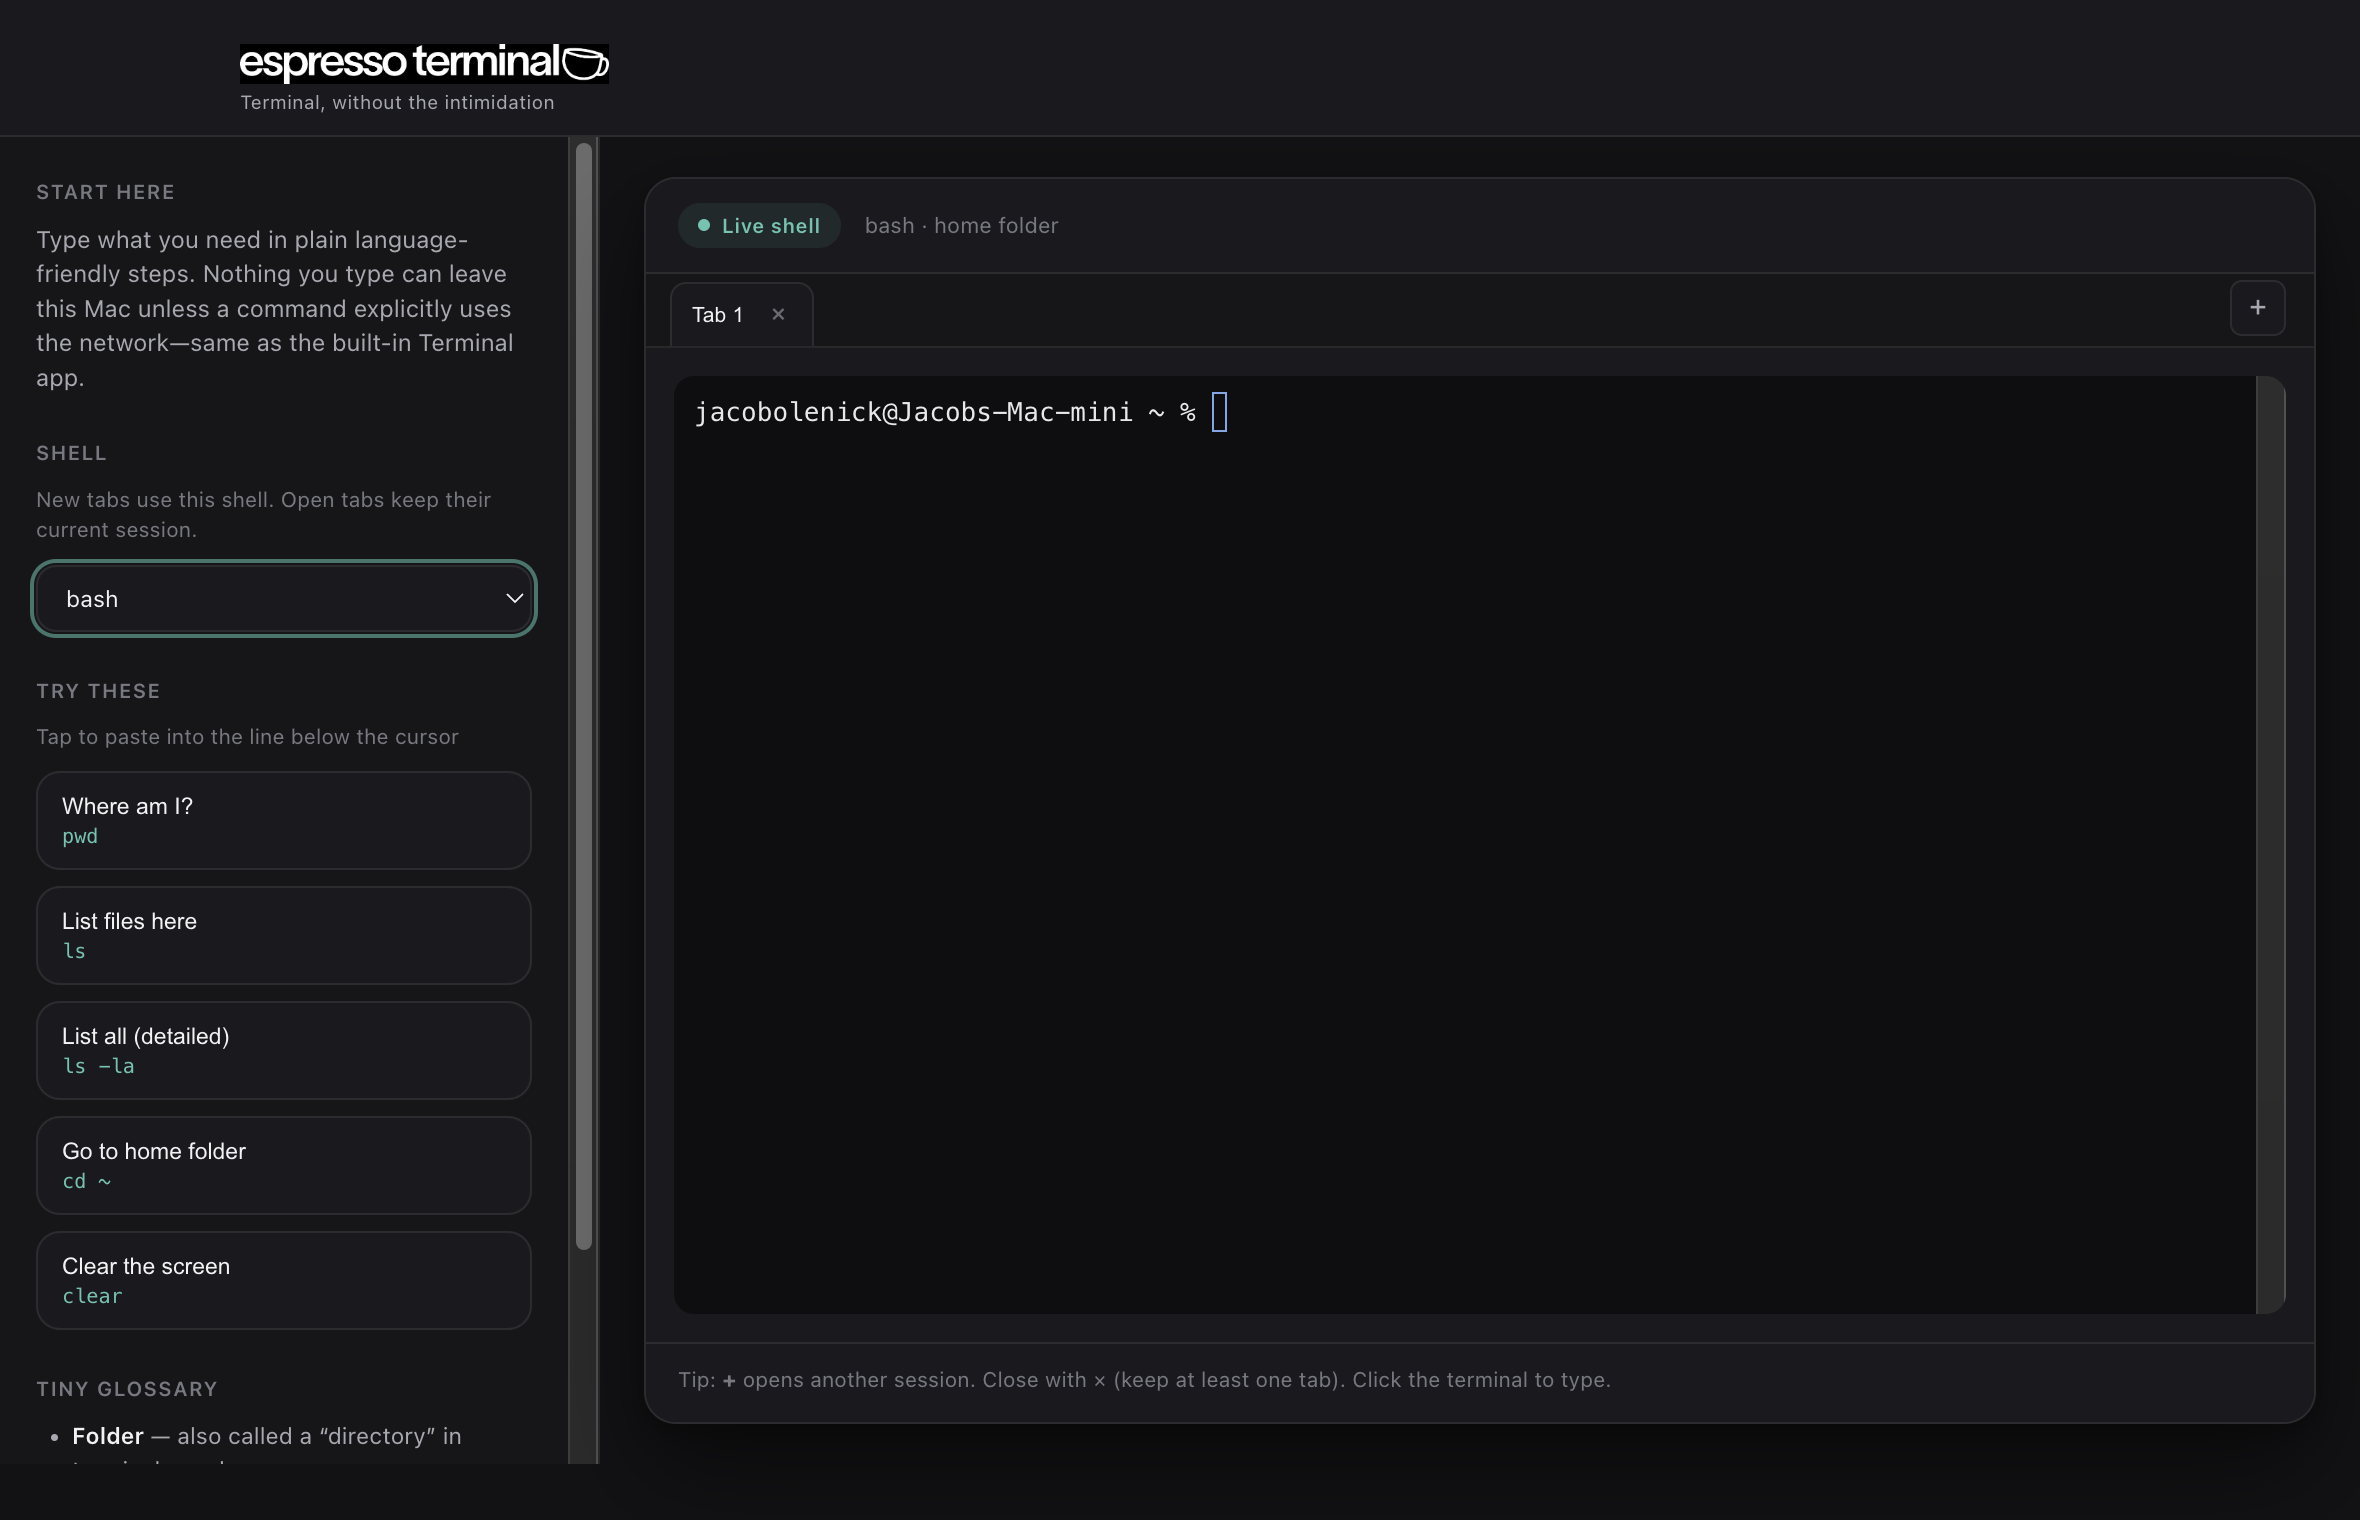Tap the "Where am I?" pwd shortcut
Viewport: 2360px width, 1520px height.
coord(283,820)
